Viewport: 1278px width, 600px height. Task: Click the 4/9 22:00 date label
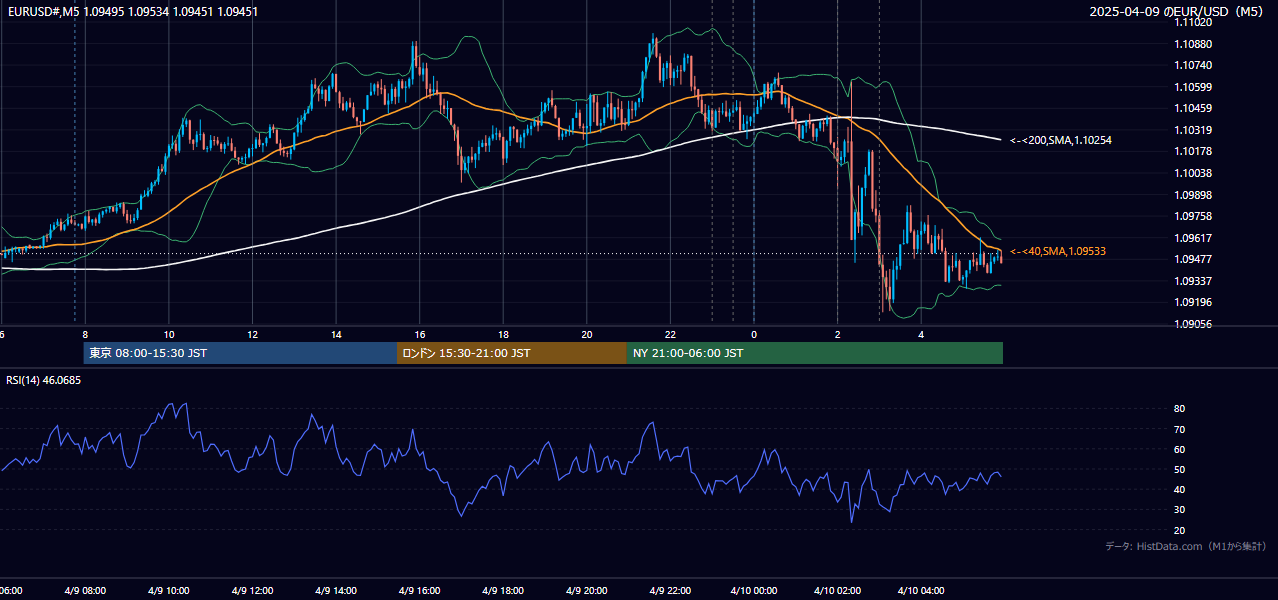[x=670, y=591]
